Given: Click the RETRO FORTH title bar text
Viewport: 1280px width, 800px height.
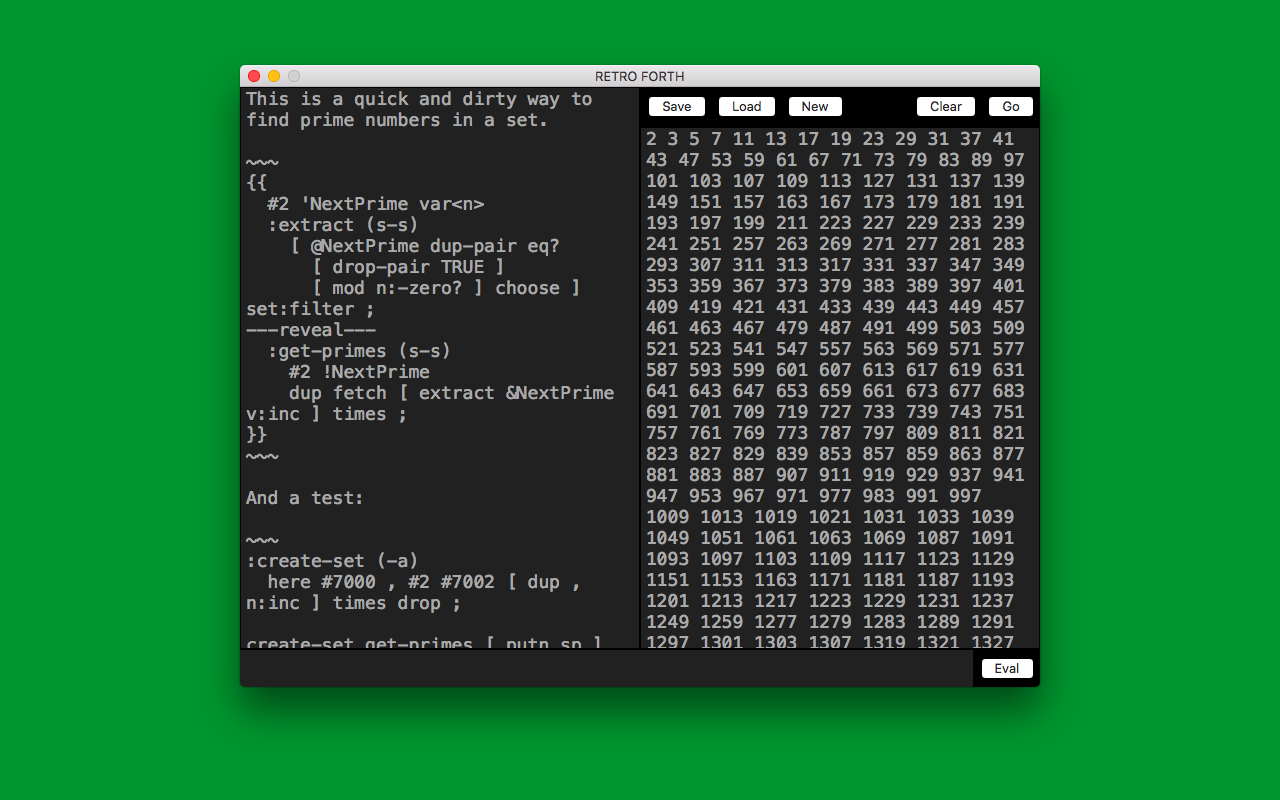Looking at the screenshot, I should (x=640, y=76).
